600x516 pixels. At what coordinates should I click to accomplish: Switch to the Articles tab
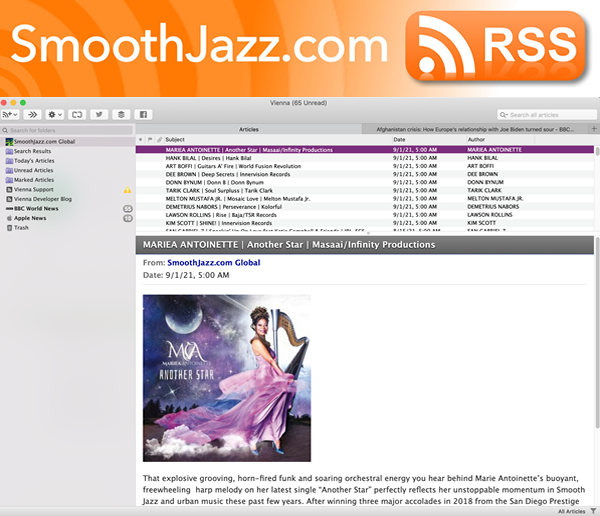[x=249, y=129]
